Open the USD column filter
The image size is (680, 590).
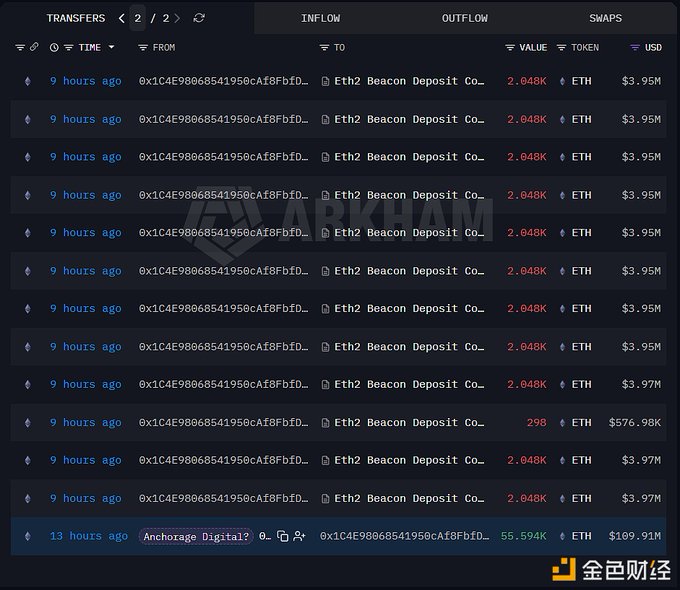tap(634, 47)
